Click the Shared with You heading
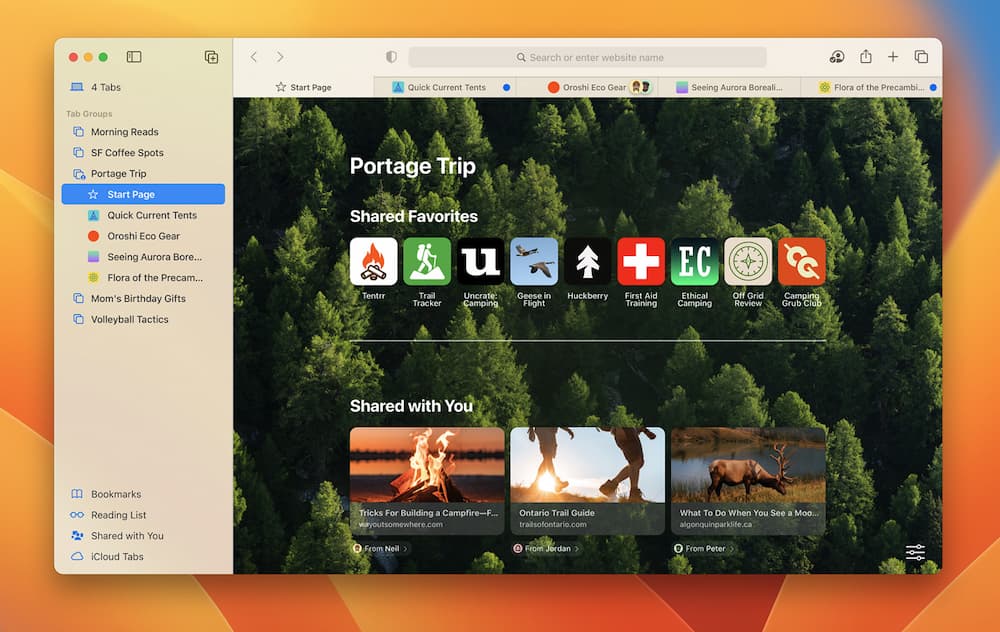This screenshot has width=1000, height=632. (x=411, y=406)
